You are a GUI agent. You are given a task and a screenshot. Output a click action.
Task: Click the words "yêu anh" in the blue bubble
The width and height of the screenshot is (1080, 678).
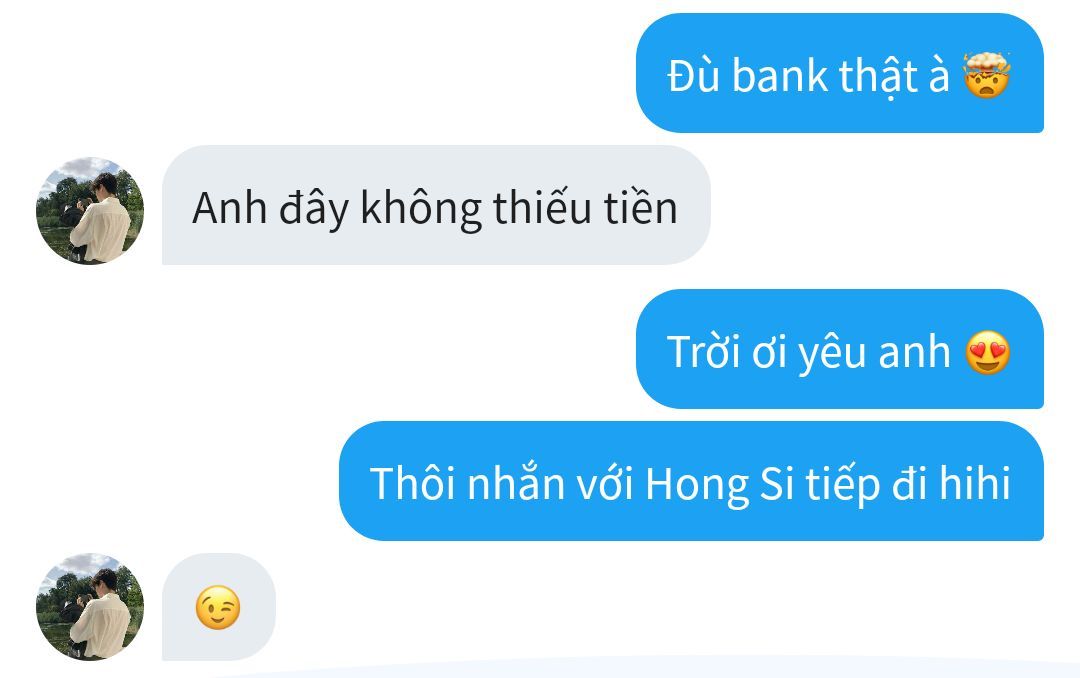pyautogui.click(x=875, y=353)
